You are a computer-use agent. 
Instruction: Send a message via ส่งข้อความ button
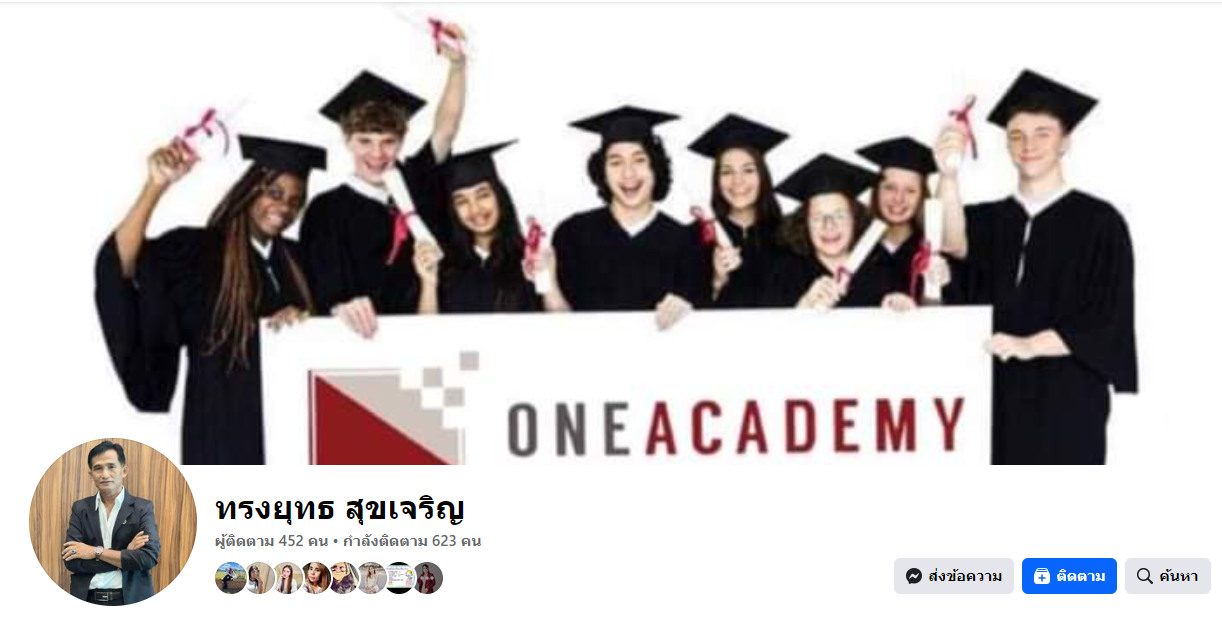(954, 576)
